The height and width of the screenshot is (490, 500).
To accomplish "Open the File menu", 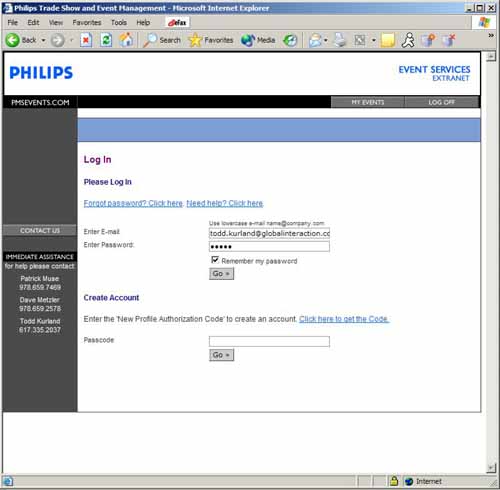I will coord(13,22).
